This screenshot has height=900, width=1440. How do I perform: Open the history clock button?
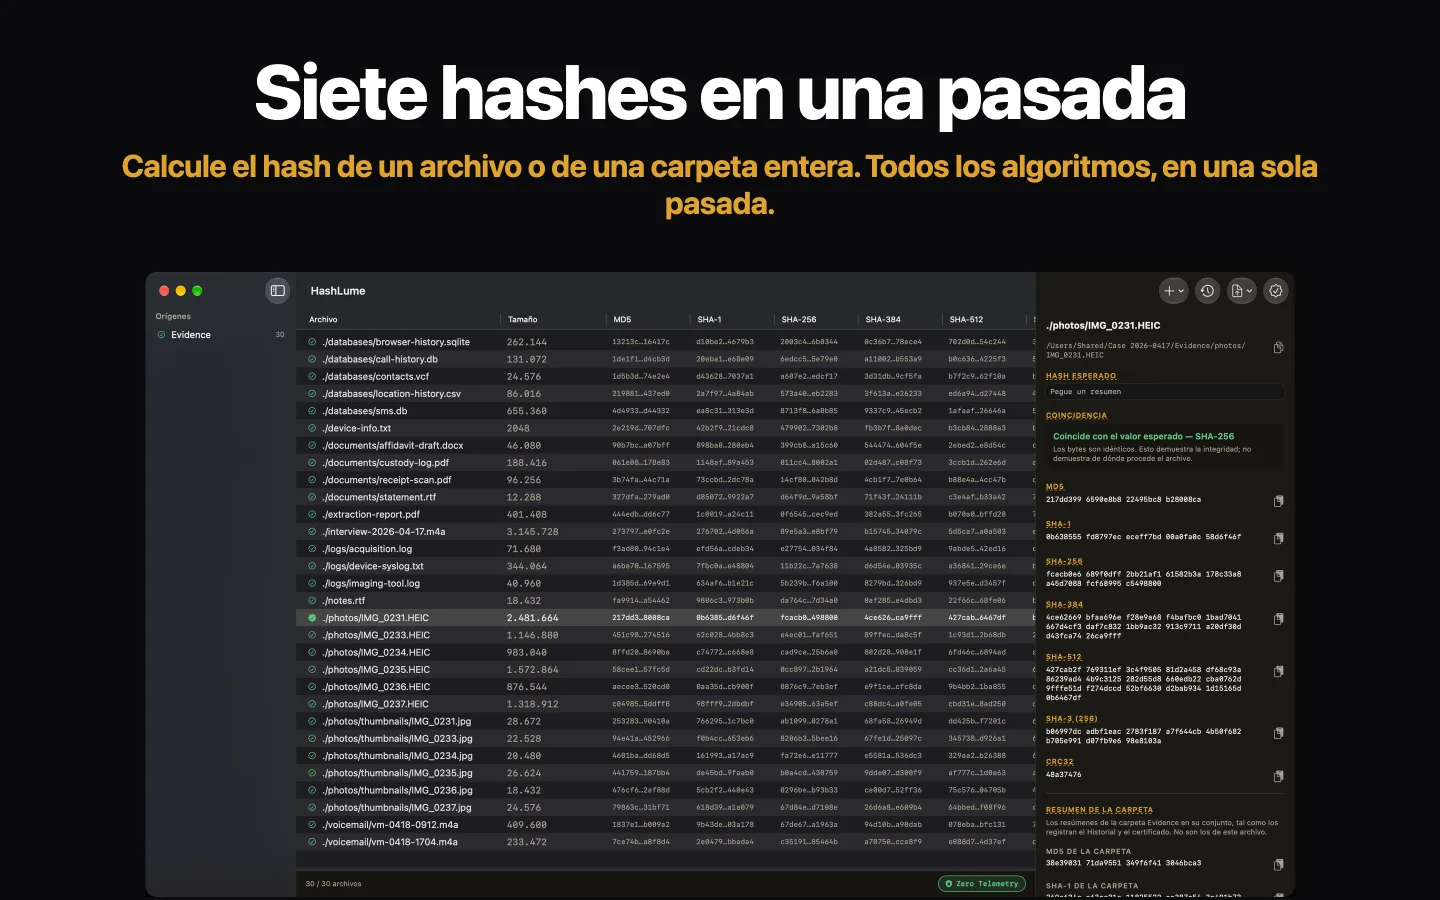coord(1208,291)
